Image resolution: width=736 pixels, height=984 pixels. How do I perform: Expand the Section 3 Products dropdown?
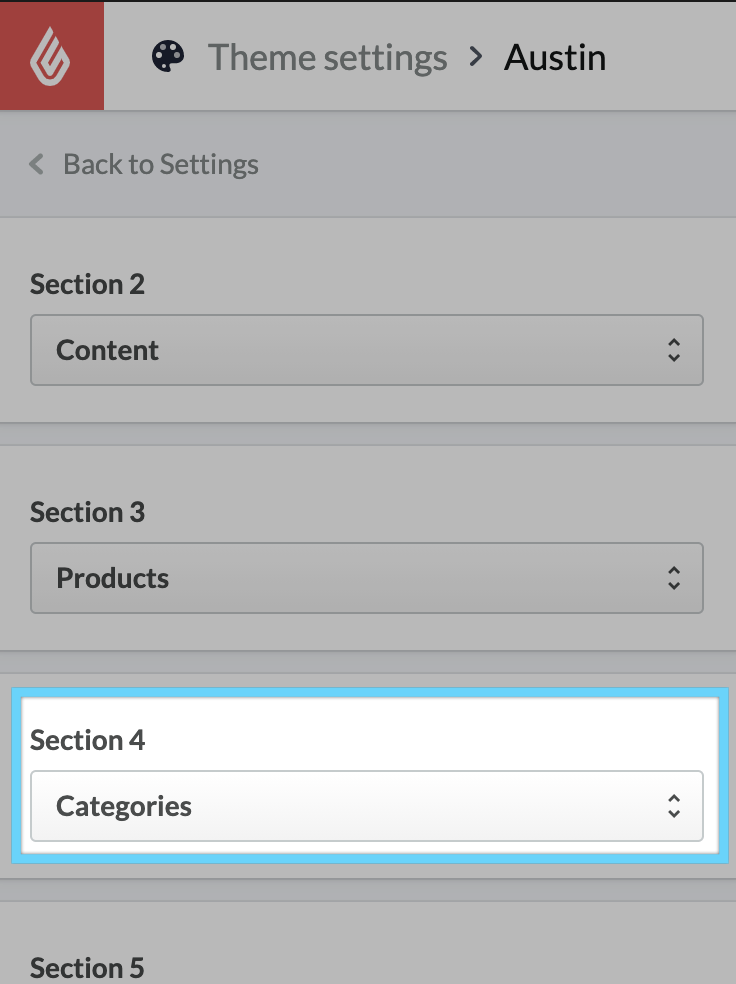(367, 578)
